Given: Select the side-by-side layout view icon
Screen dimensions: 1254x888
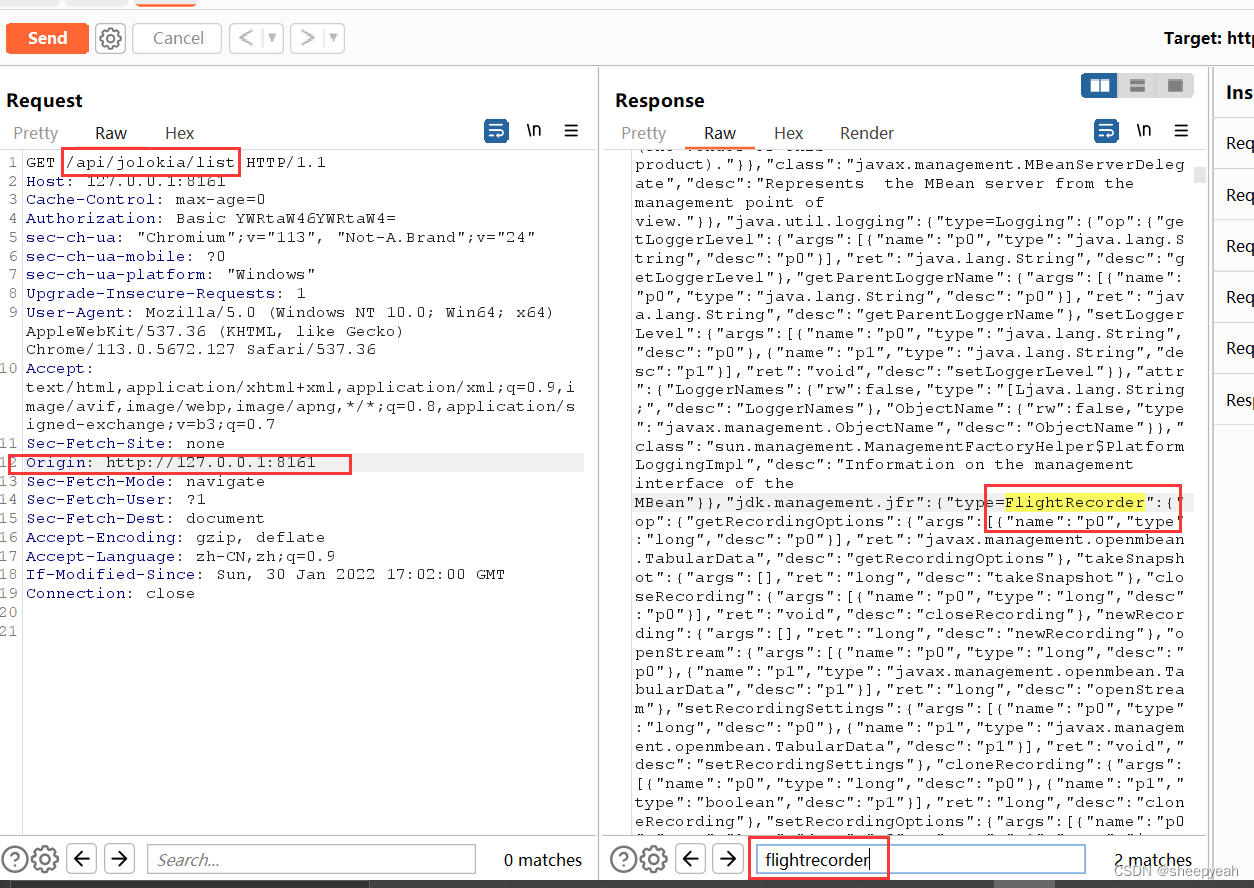Looking at the screenshot, I should (x=1099, y=85).
